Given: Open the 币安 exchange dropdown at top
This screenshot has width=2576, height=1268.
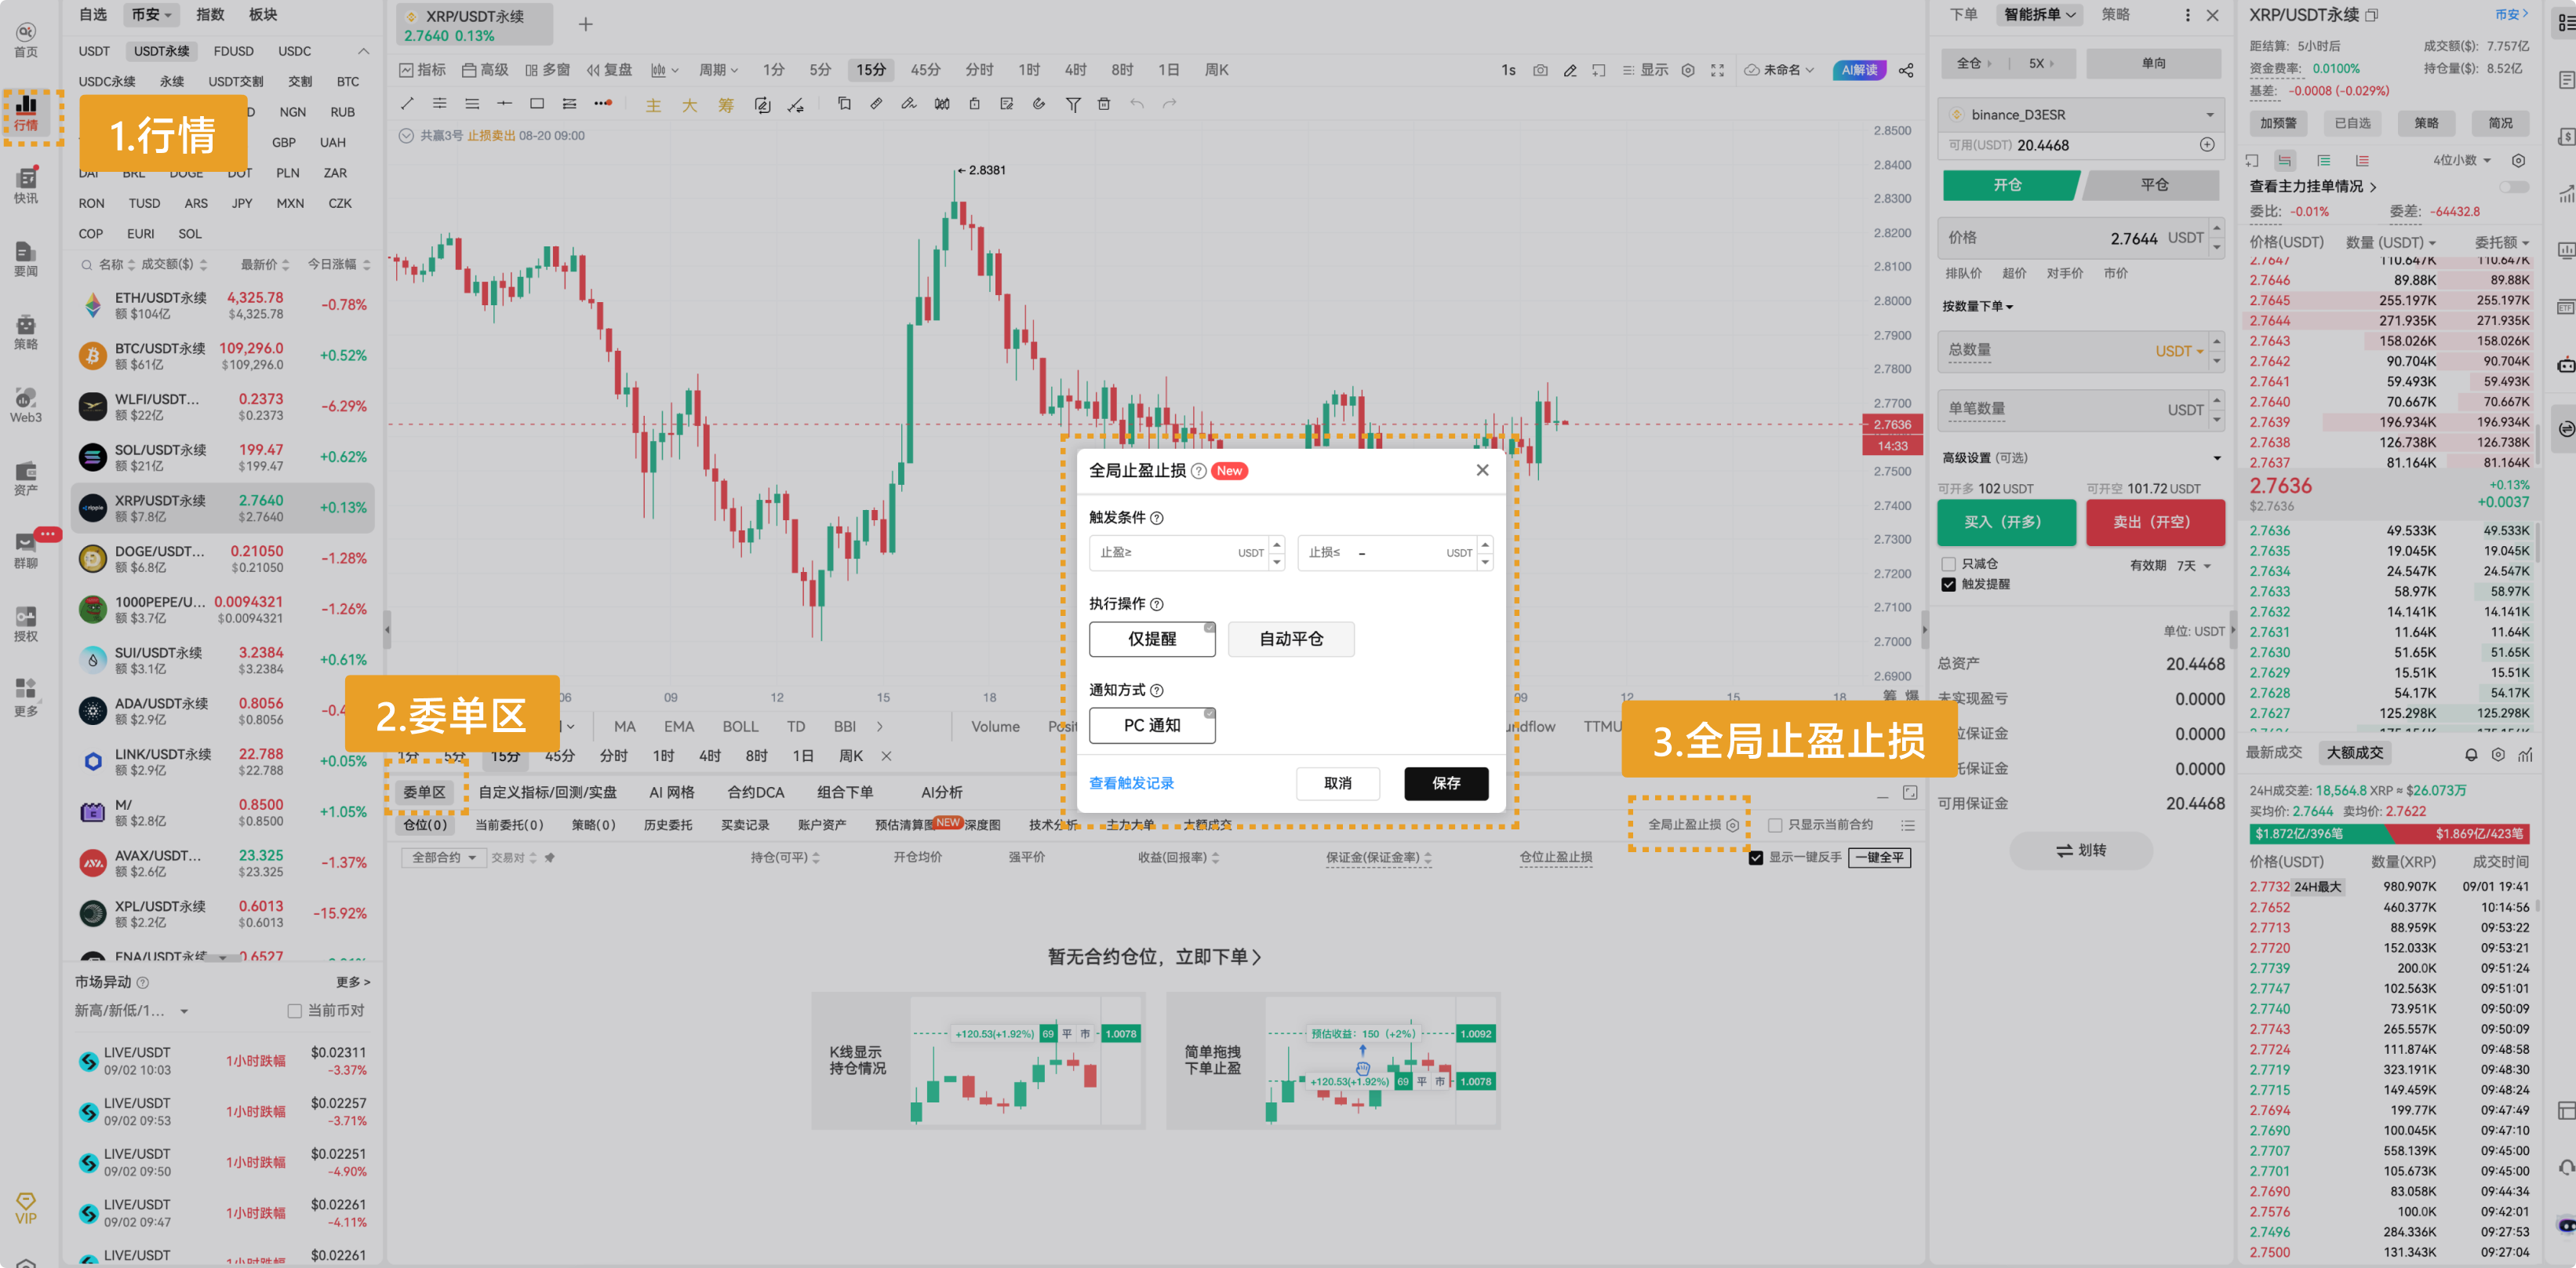Looking at the screenshot, I should point(151,15).
